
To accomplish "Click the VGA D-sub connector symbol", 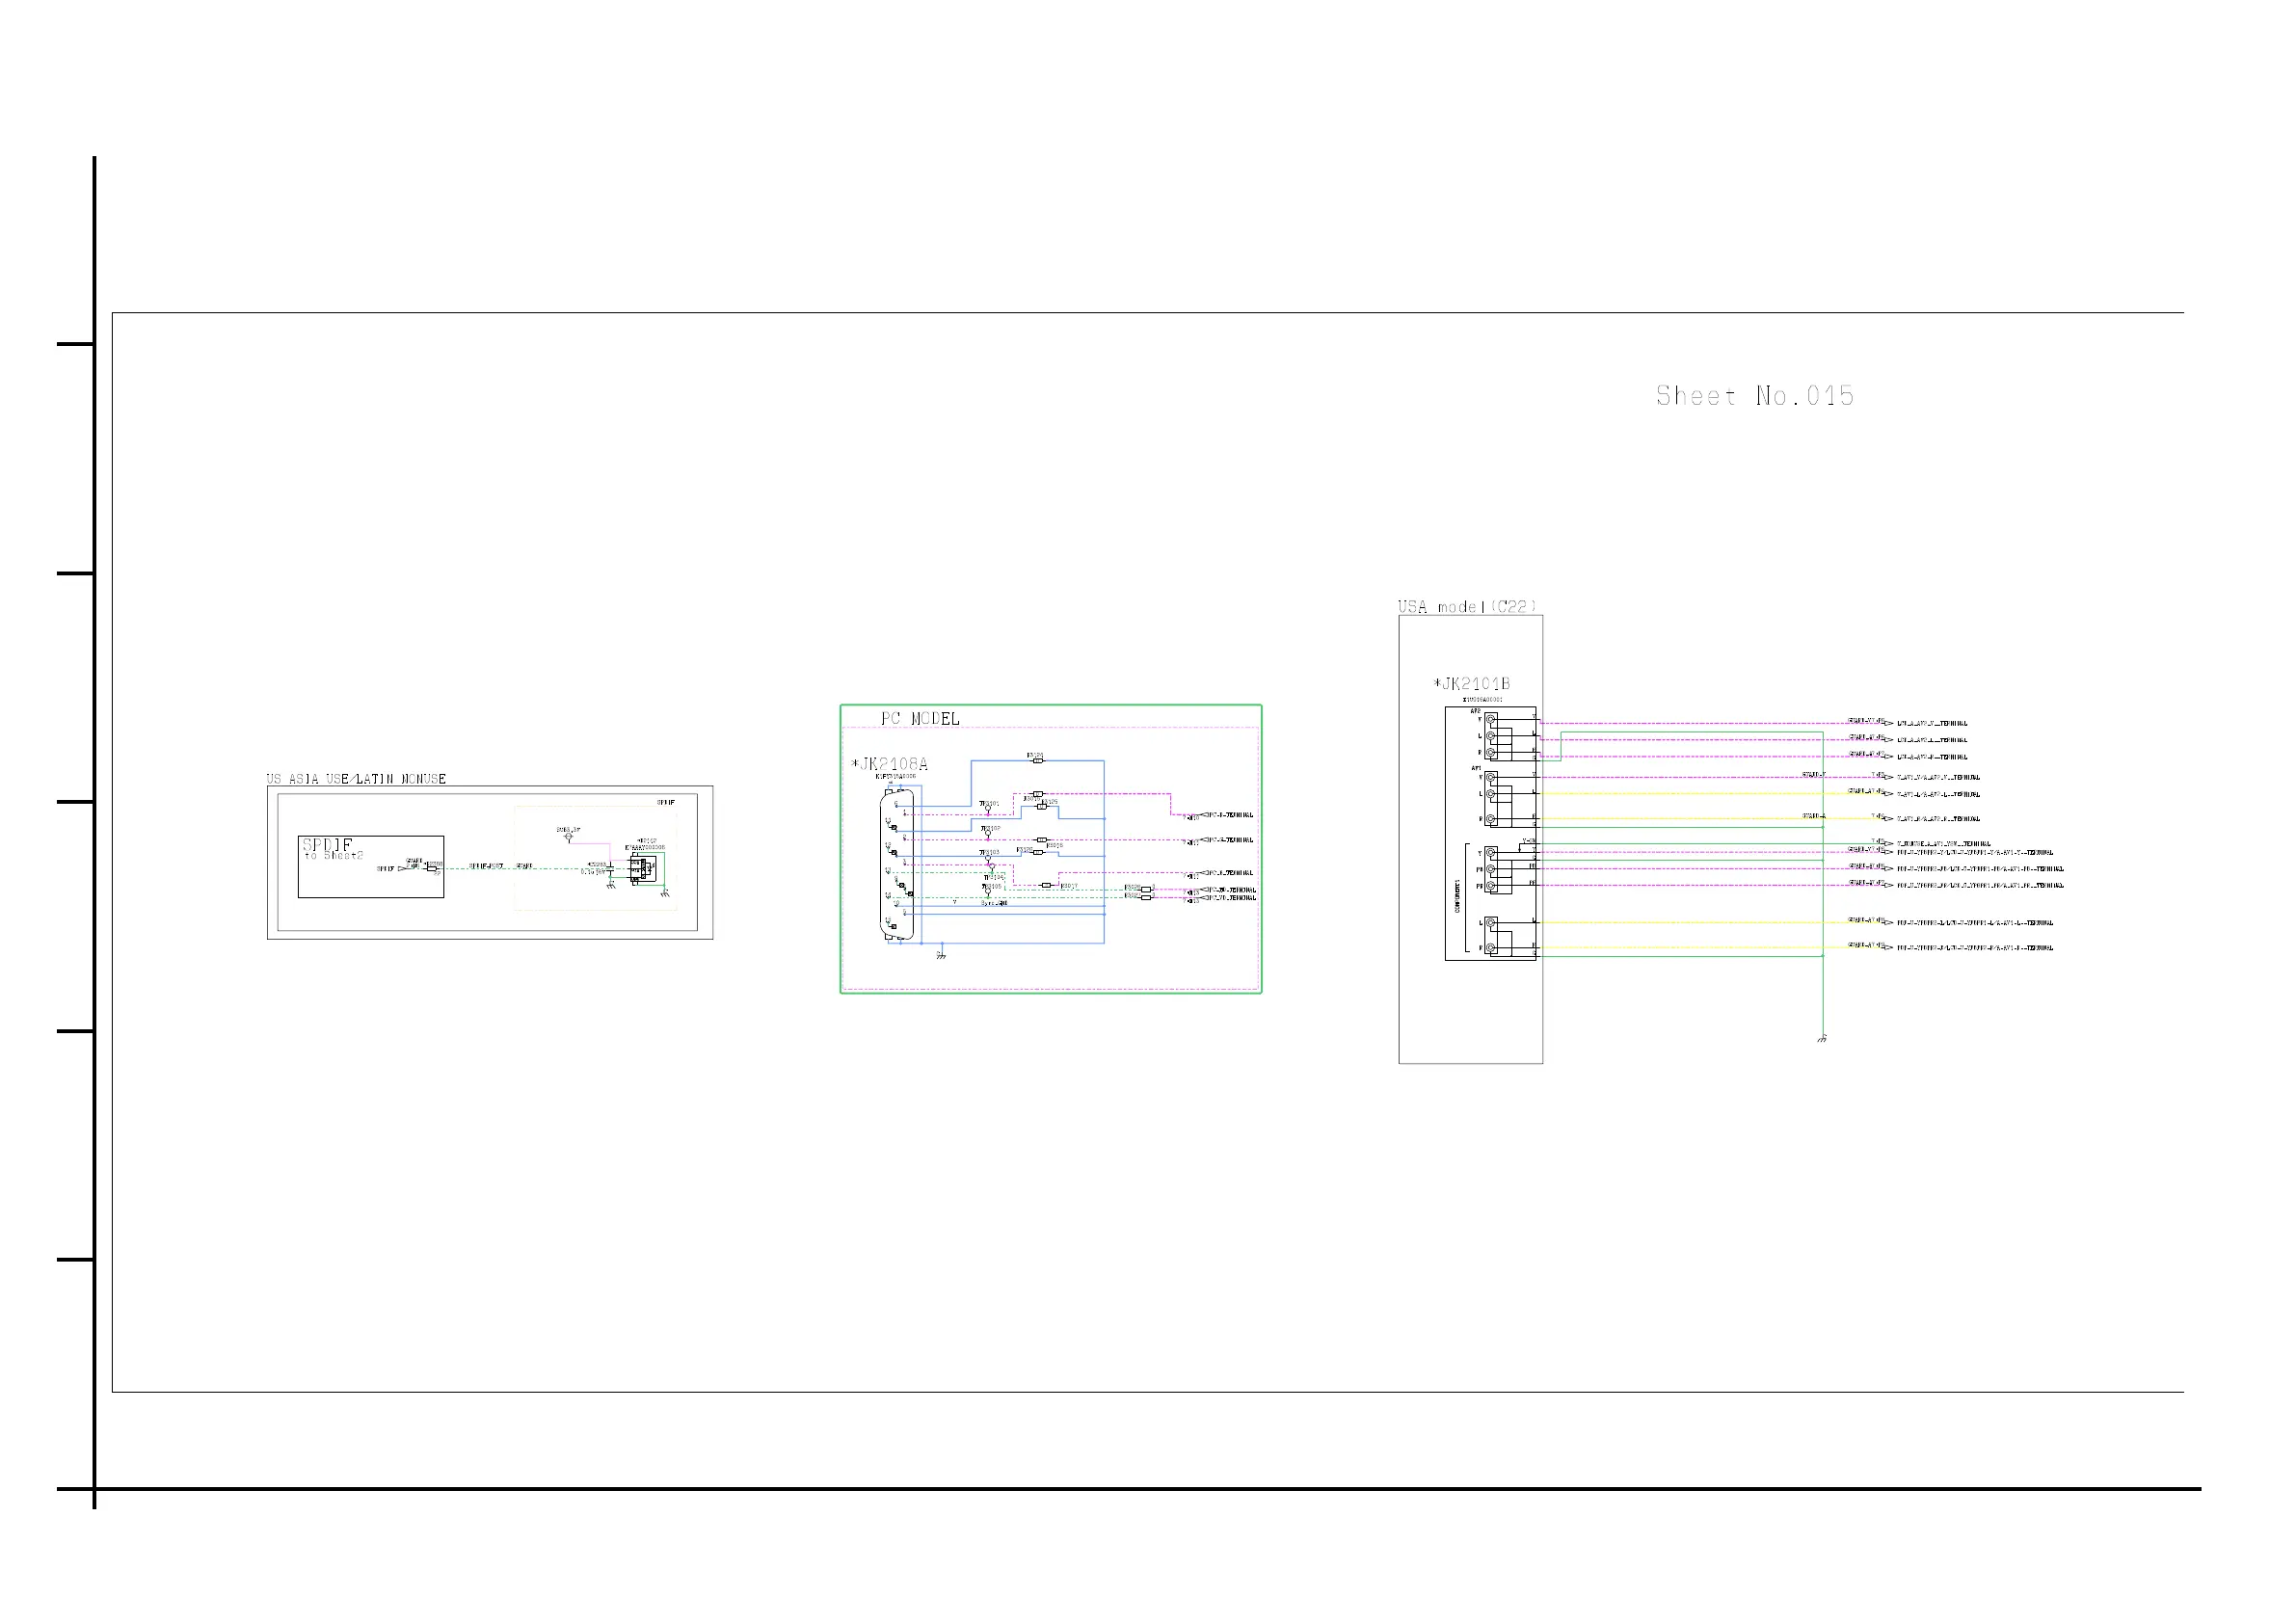I will (x=896, y=865).
